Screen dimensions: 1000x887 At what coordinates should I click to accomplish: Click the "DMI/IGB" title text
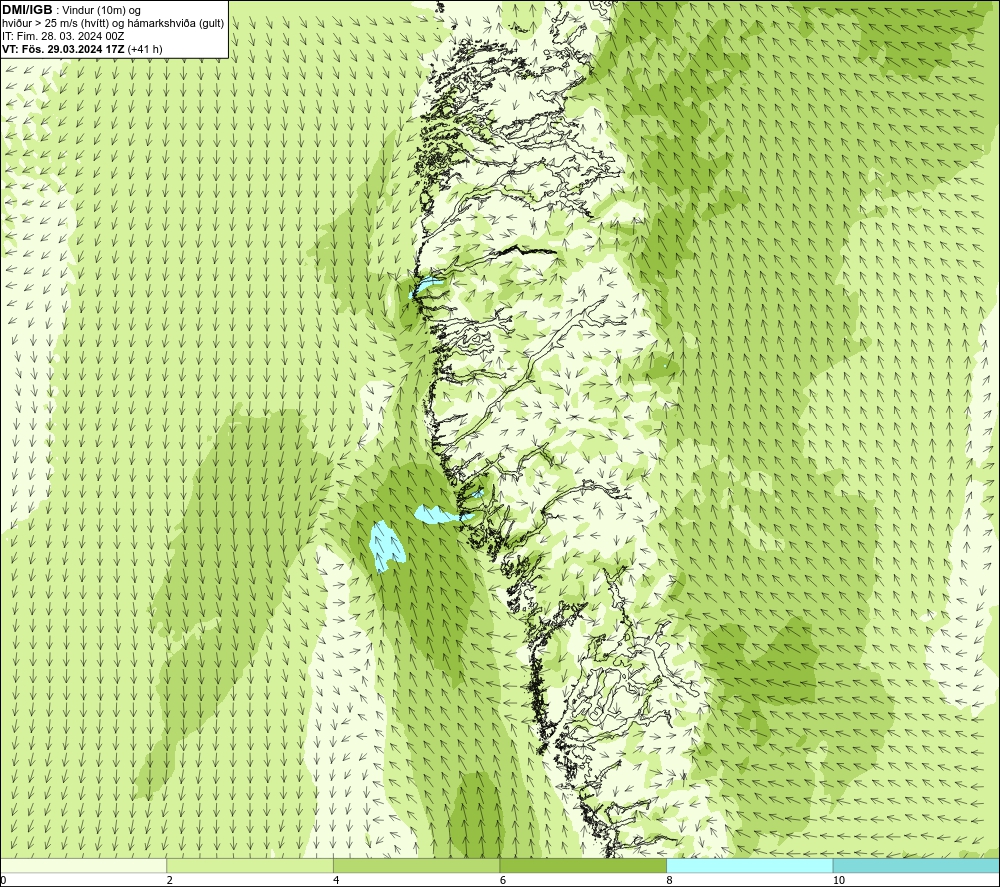click(27, 10)
